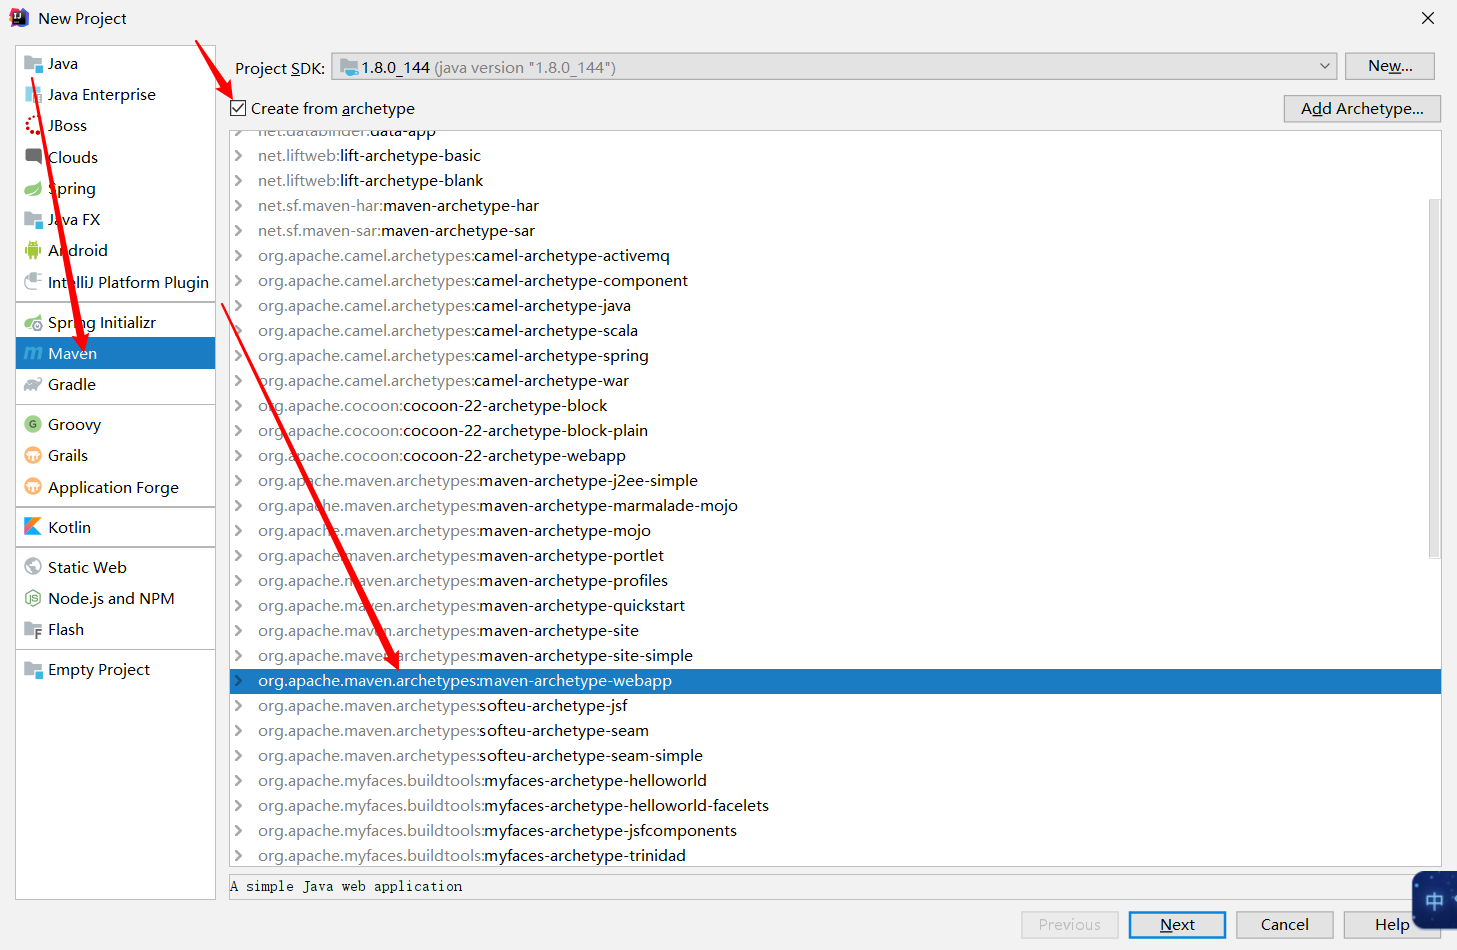Click the Next button

click(x=1177, y=925)
